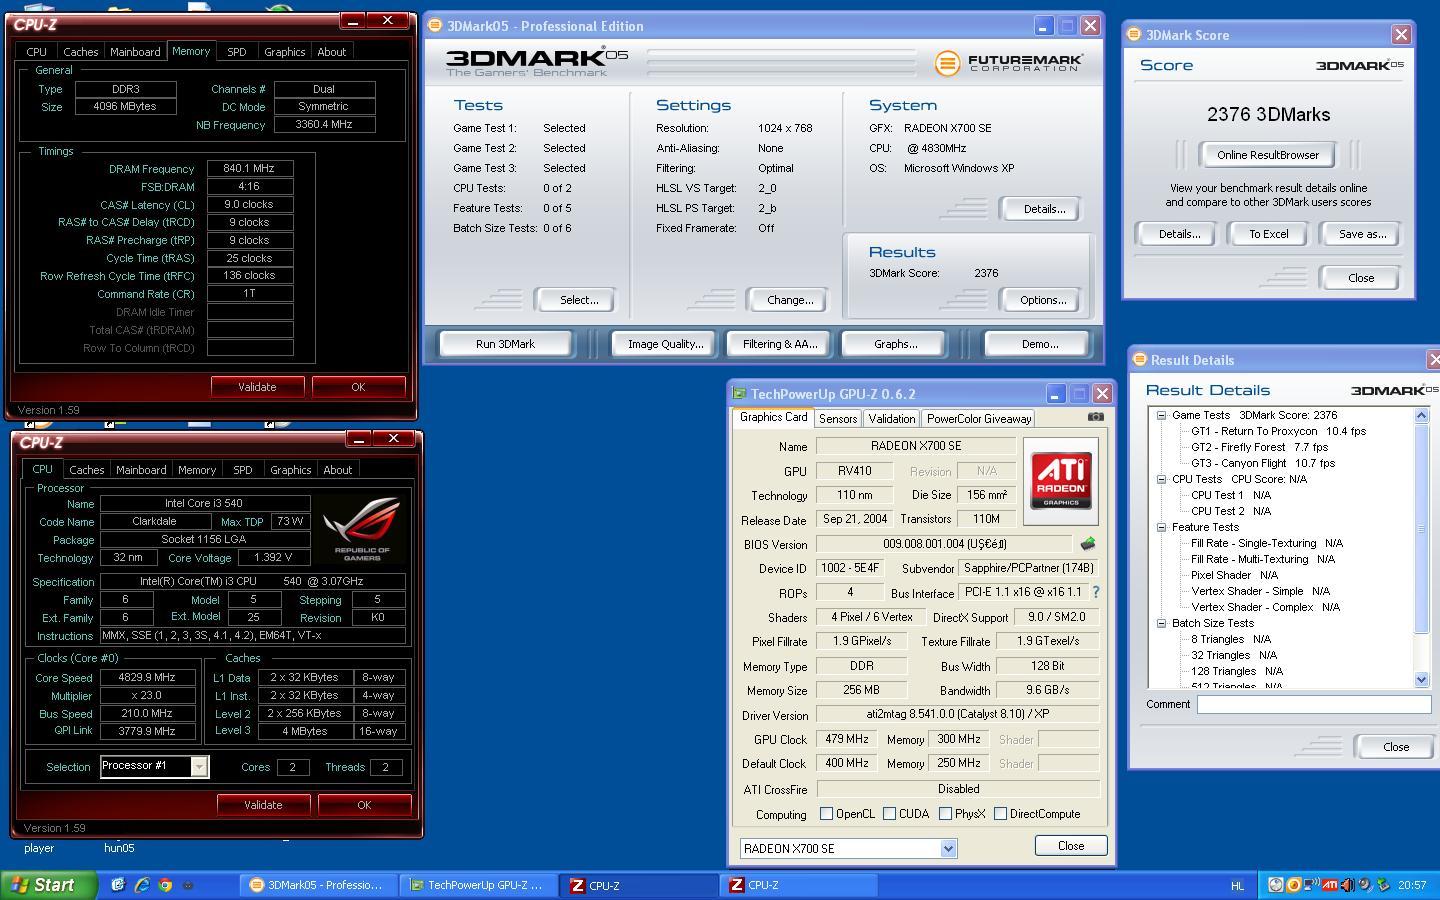Click the Republic of Gamers logo
The width and height of the screenshot is (1440, 900).
click(361, 530)
